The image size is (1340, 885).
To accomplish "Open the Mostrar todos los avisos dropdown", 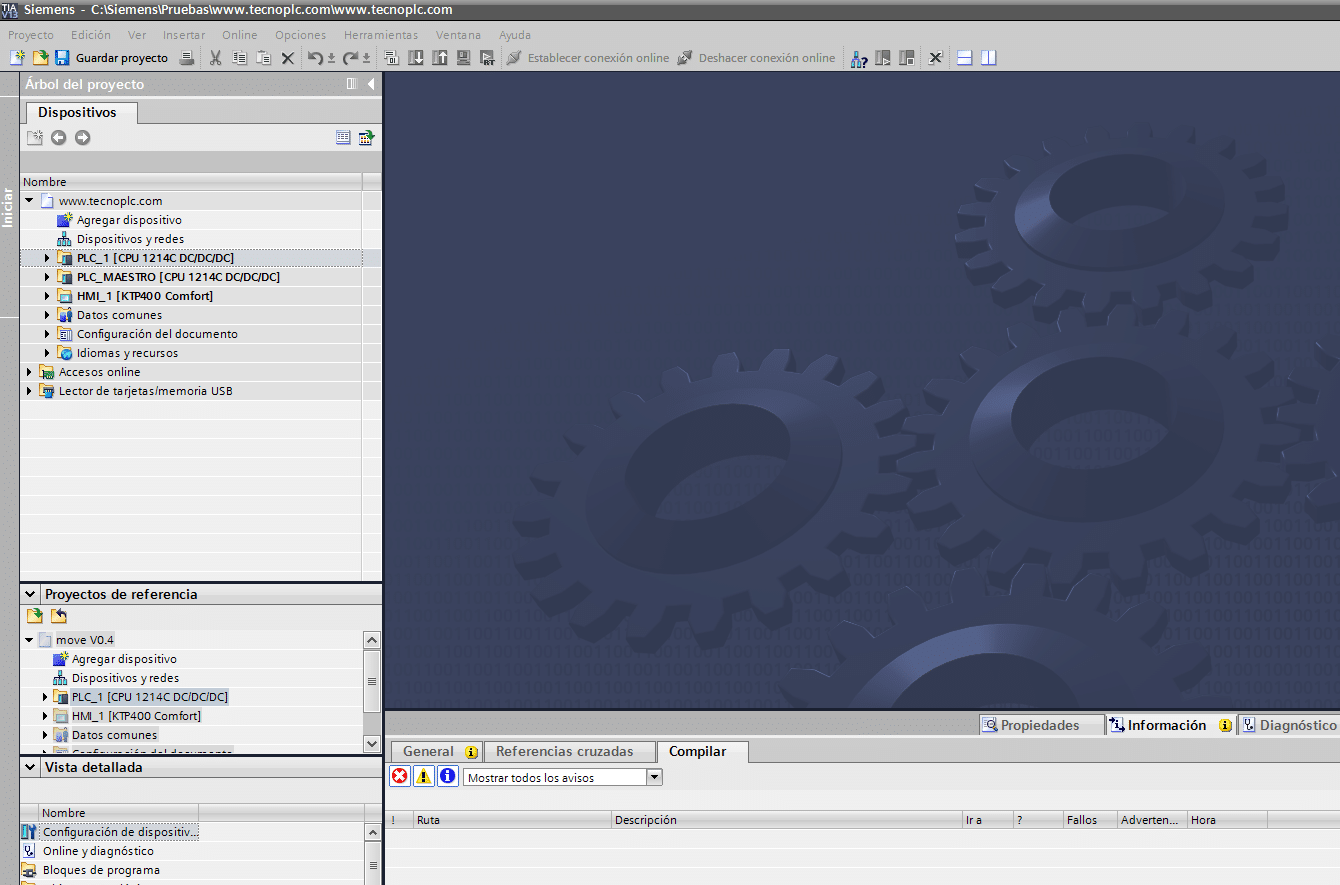I will [x=654, y=777].
